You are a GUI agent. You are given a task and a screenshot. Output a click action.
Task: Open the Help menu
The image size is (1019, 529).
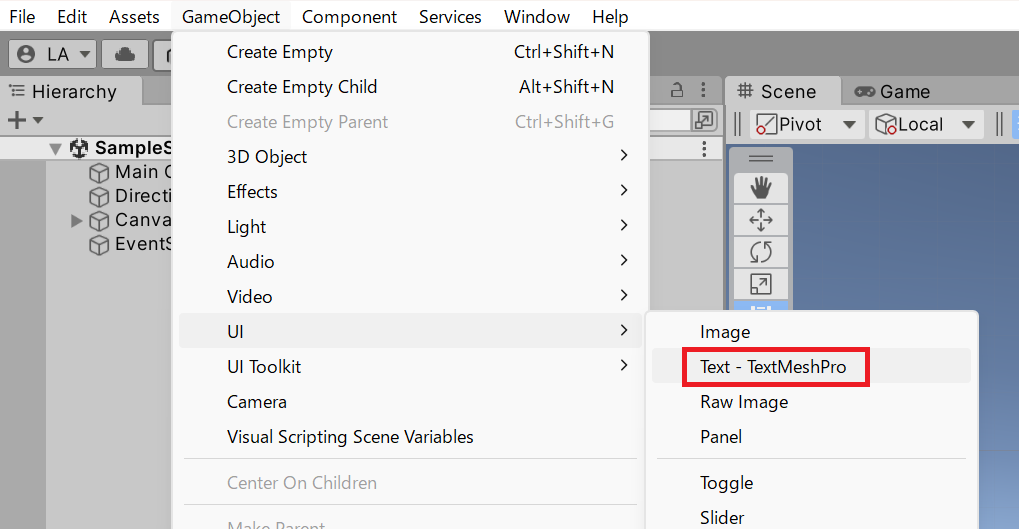(x=610, y=16)
